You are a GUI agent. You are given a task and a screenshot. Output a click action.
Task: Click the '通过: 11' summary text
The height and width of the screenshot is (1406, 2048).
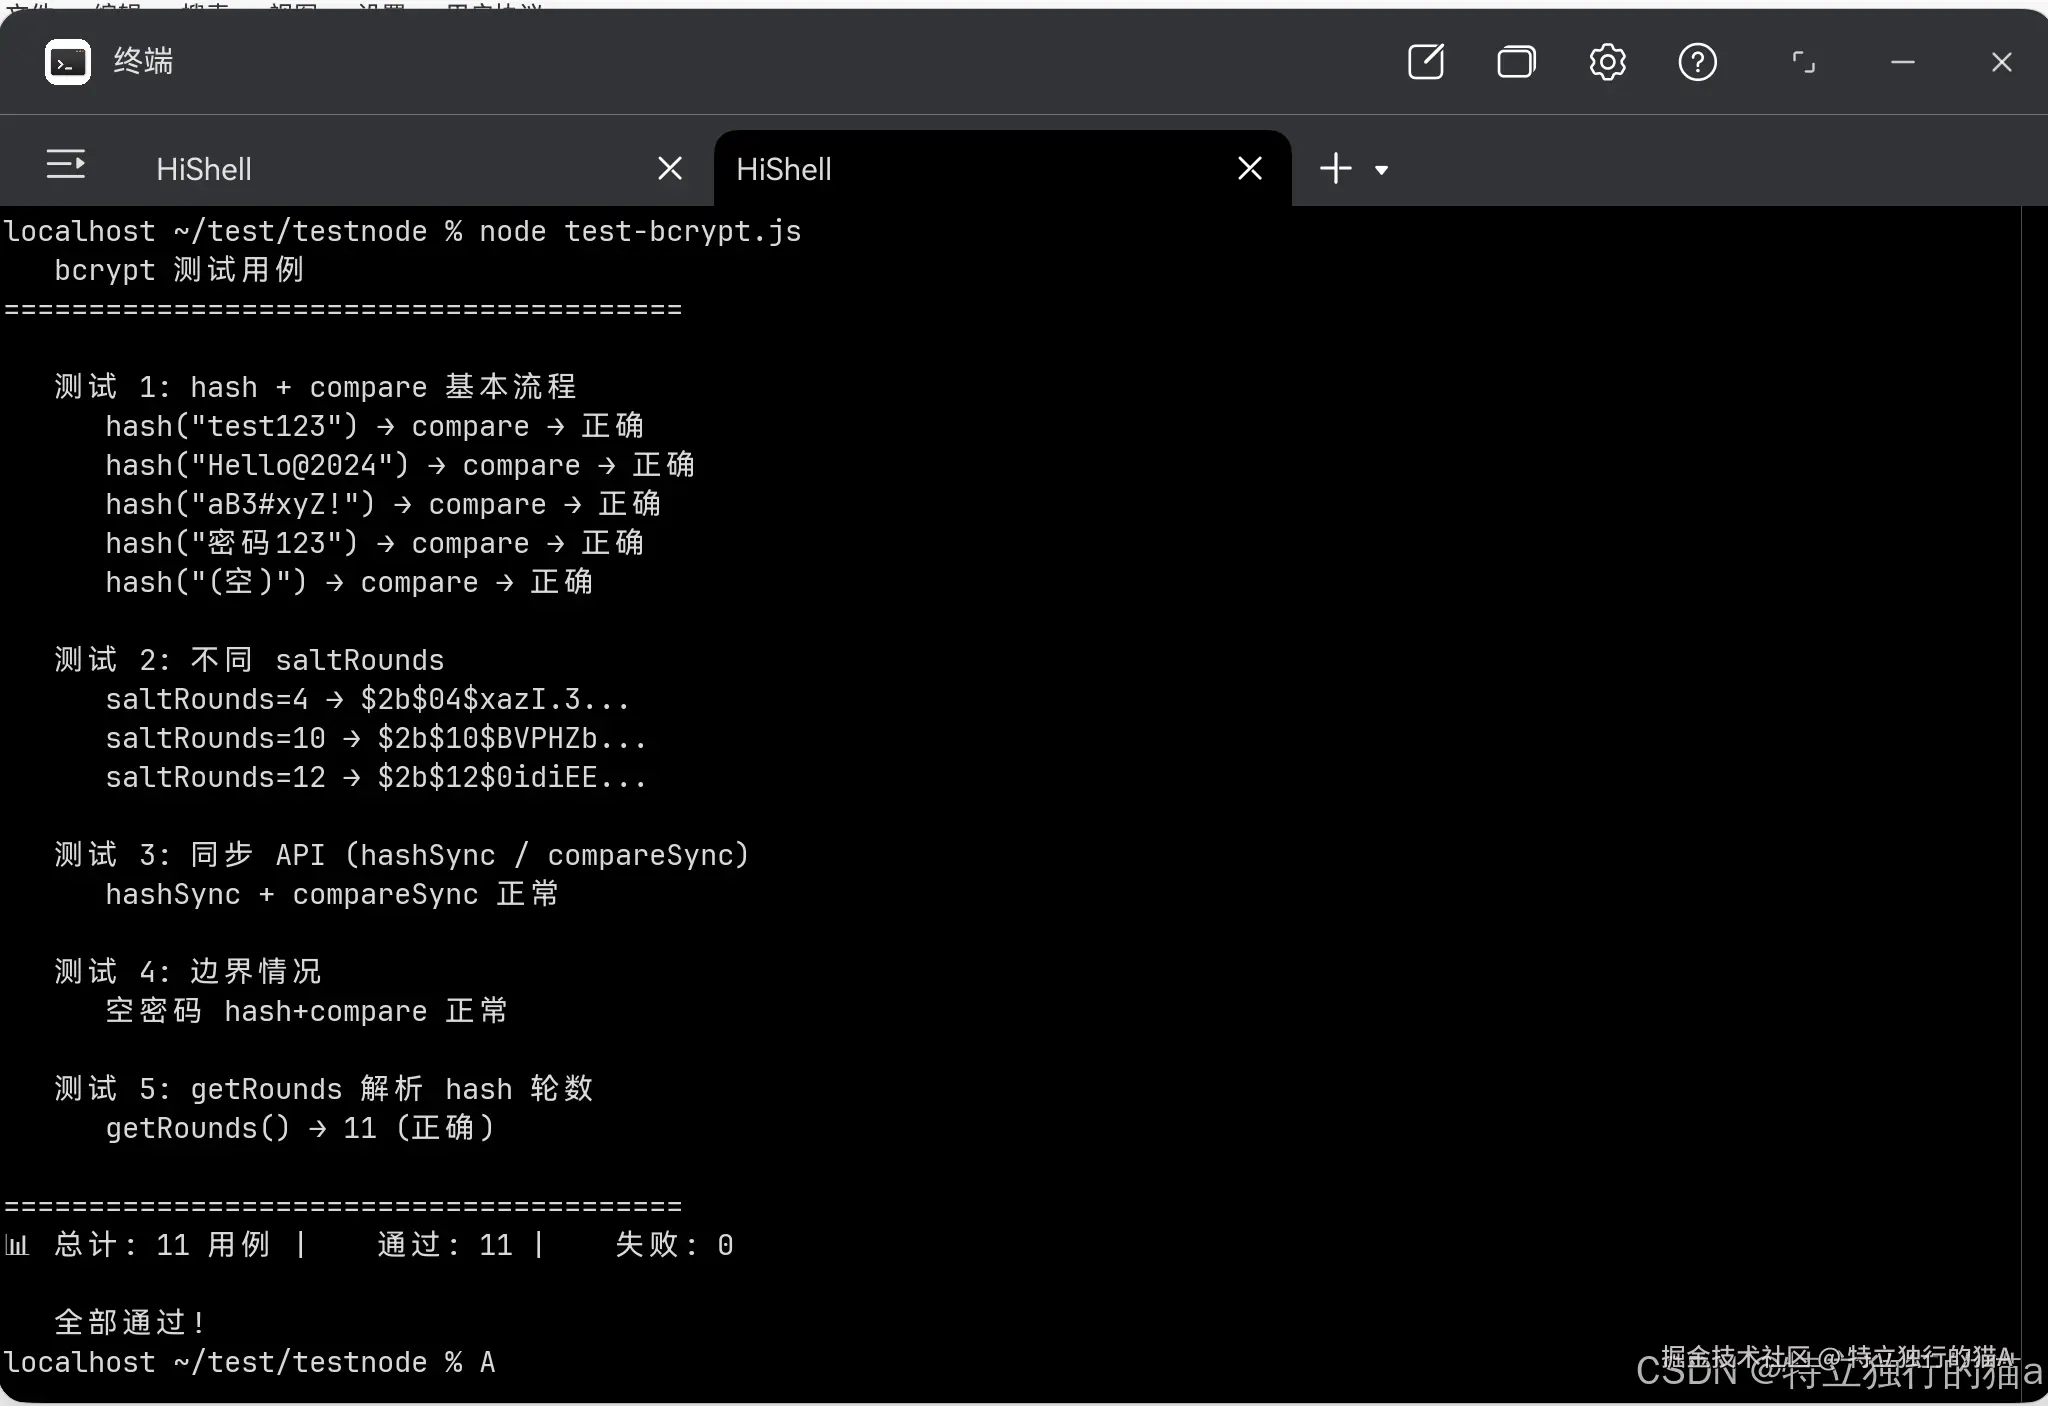[445, 1245]
